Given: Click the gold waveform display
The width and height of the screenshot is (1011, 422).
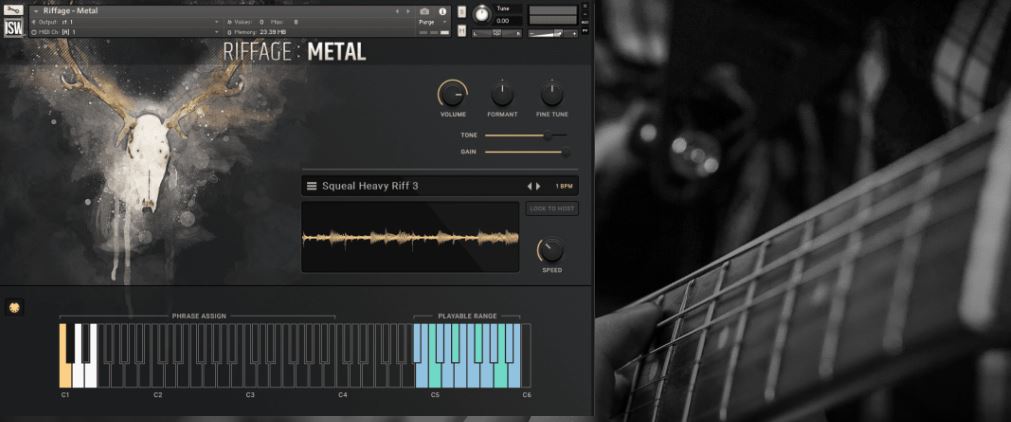Looking at the screenshot, I should (x=410, y=237).
